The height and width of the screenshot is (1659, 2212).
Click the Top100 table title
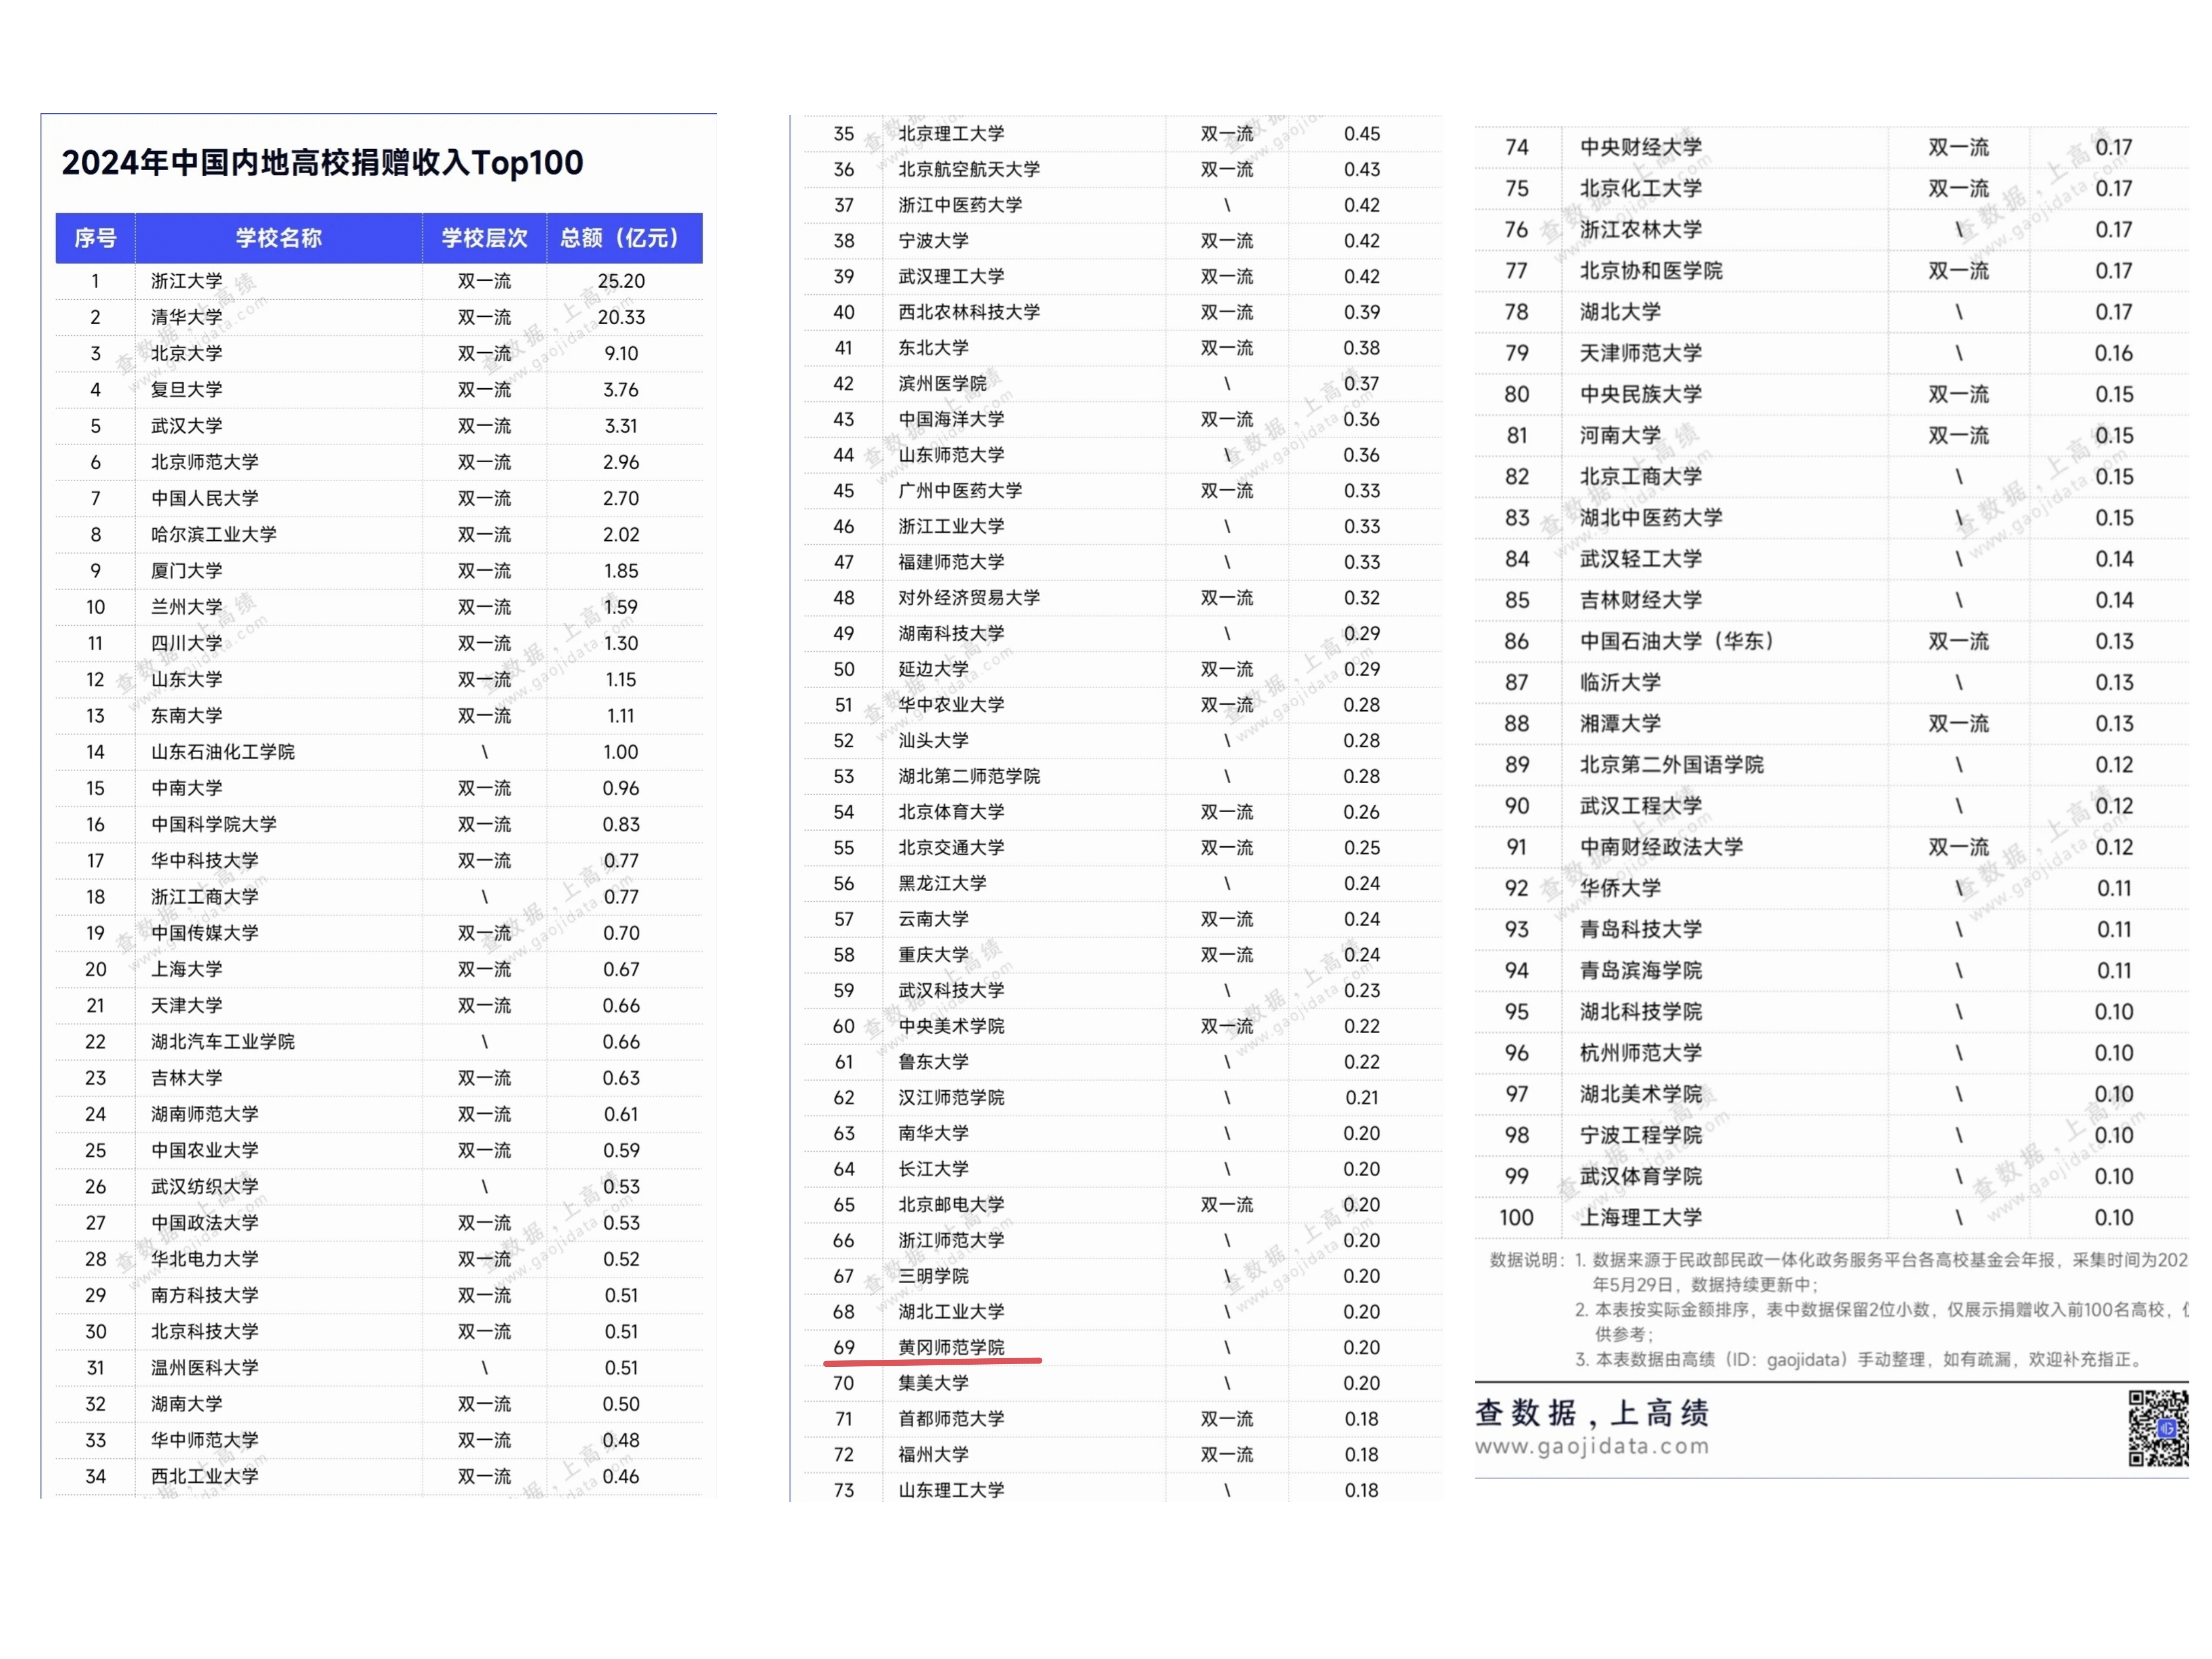[x=322, y=162]
